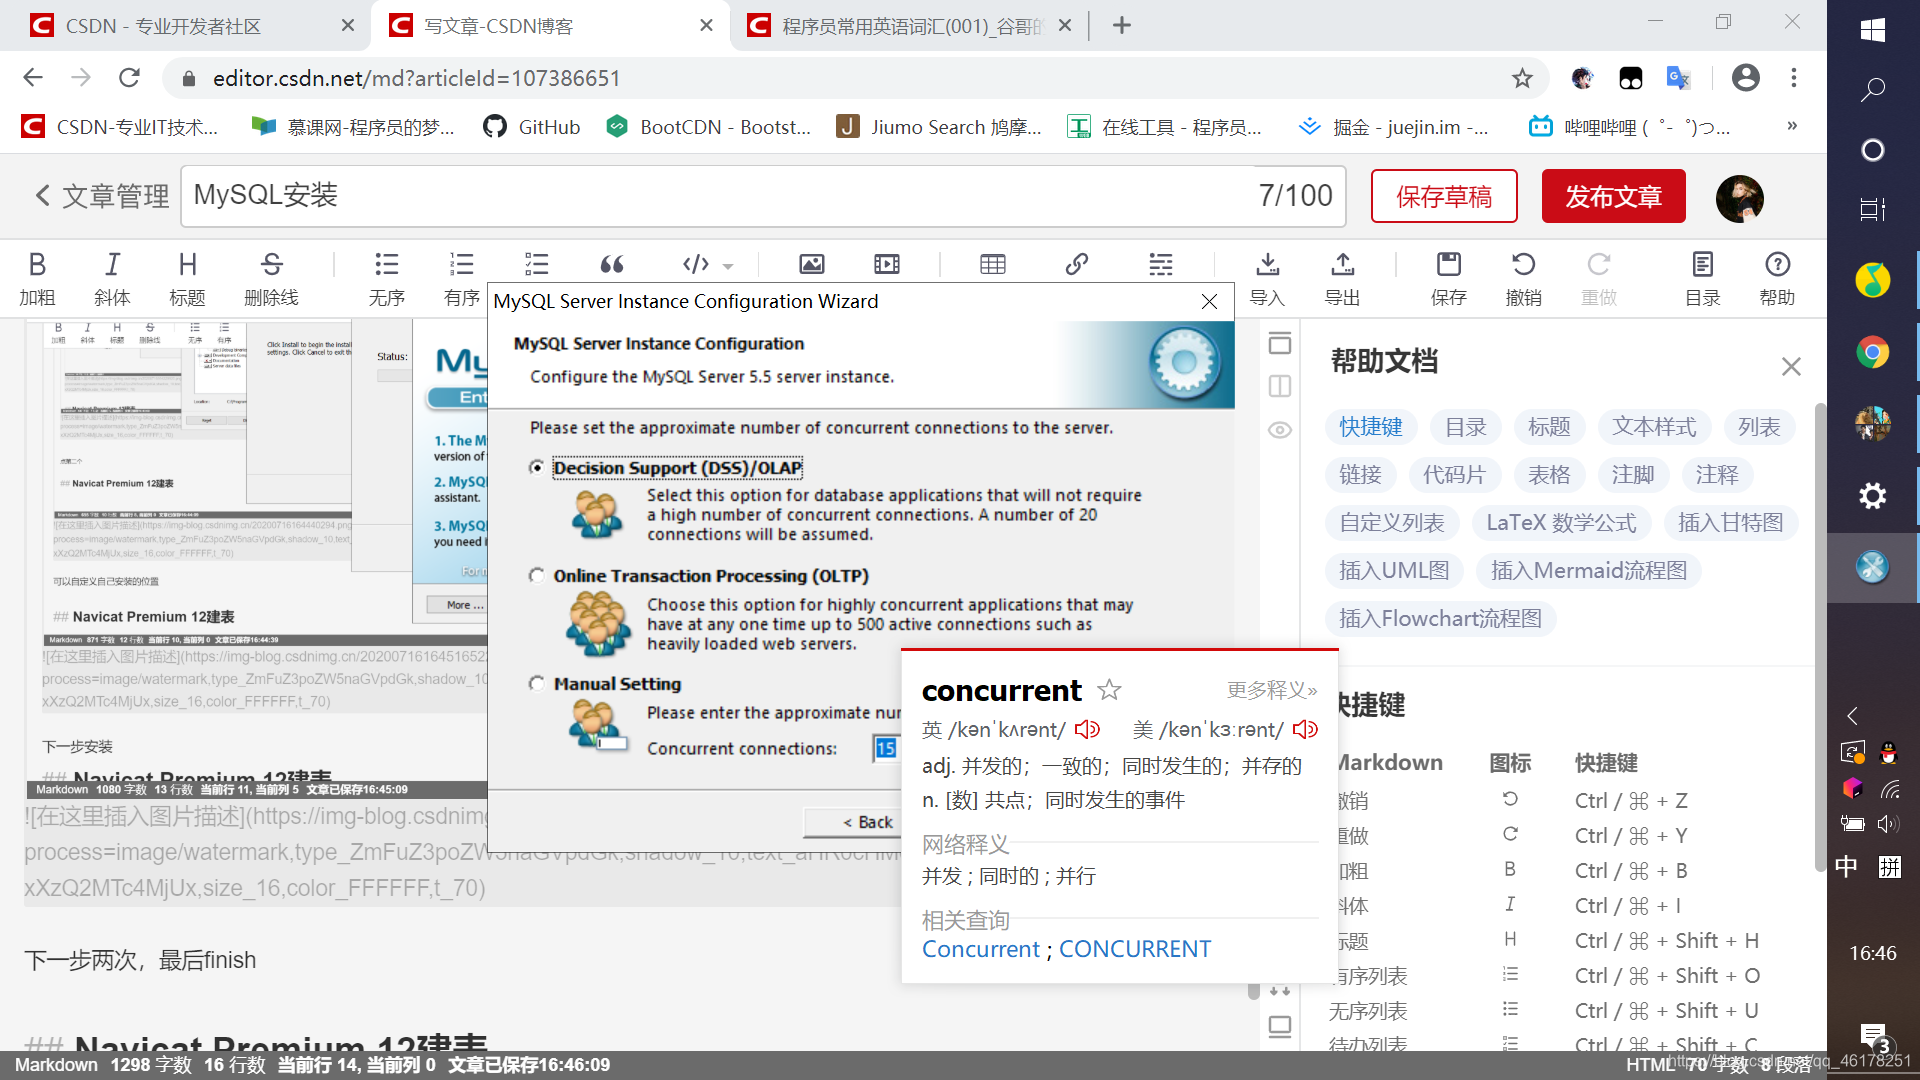Play the British pronunciation audio
Viewport: 1920px width, 1080px height.
tap(1088, 730)
